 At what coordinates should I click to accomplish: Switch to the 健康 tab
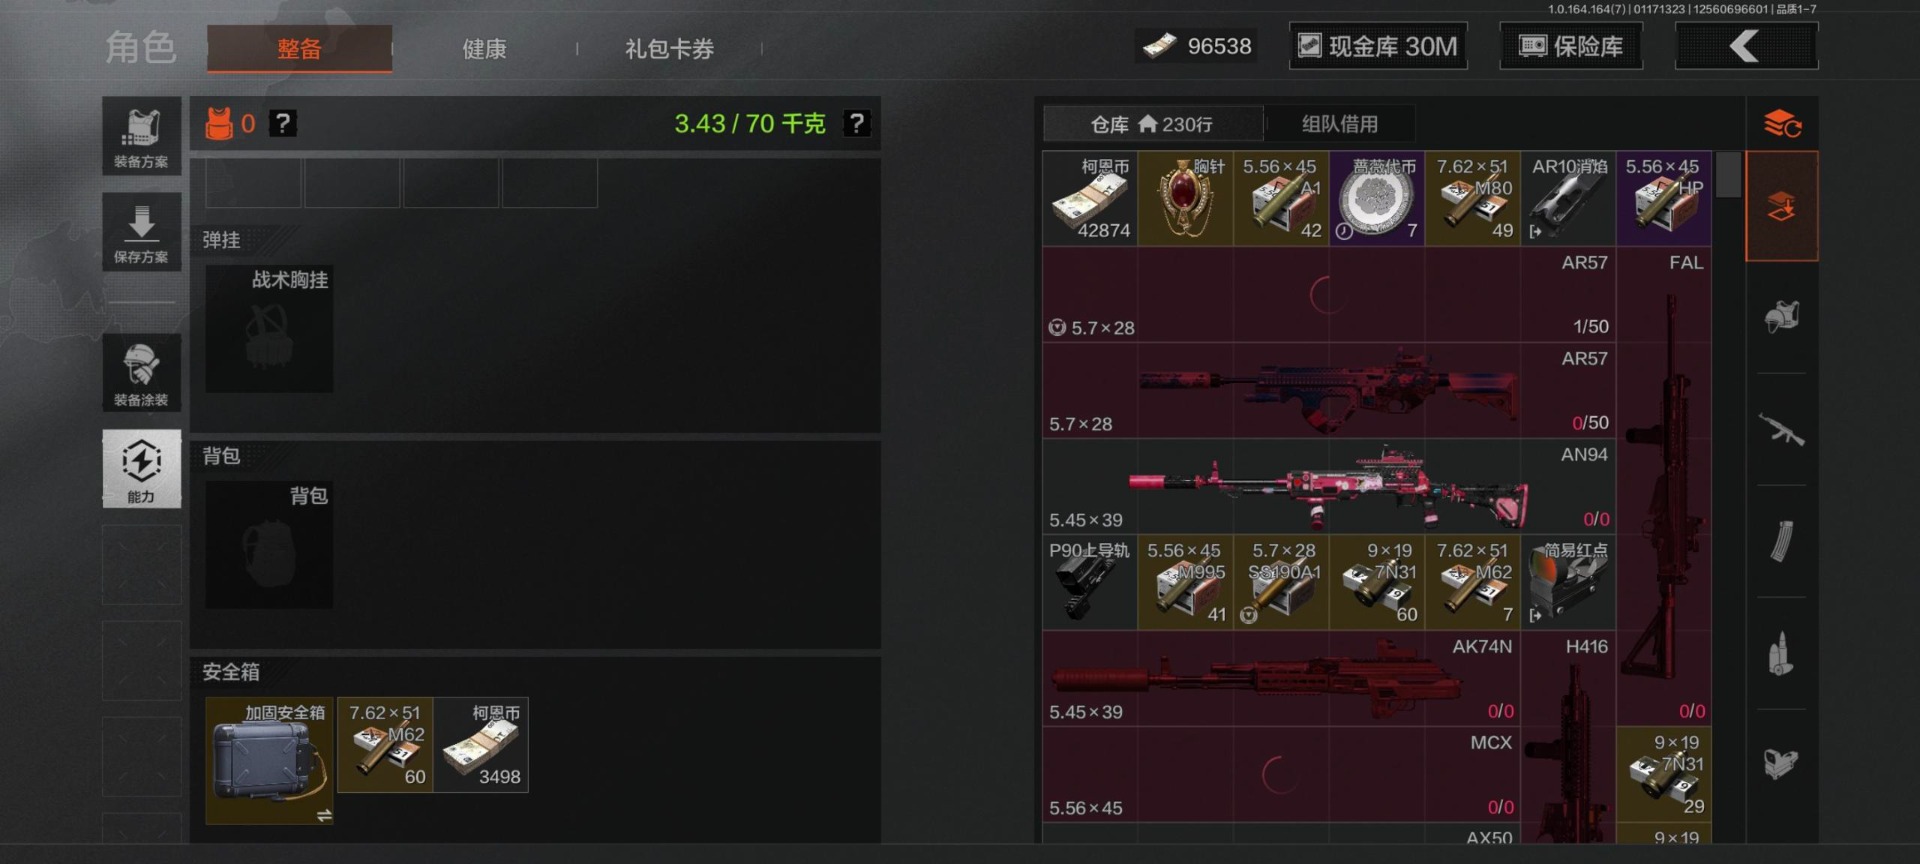[484, 49]
